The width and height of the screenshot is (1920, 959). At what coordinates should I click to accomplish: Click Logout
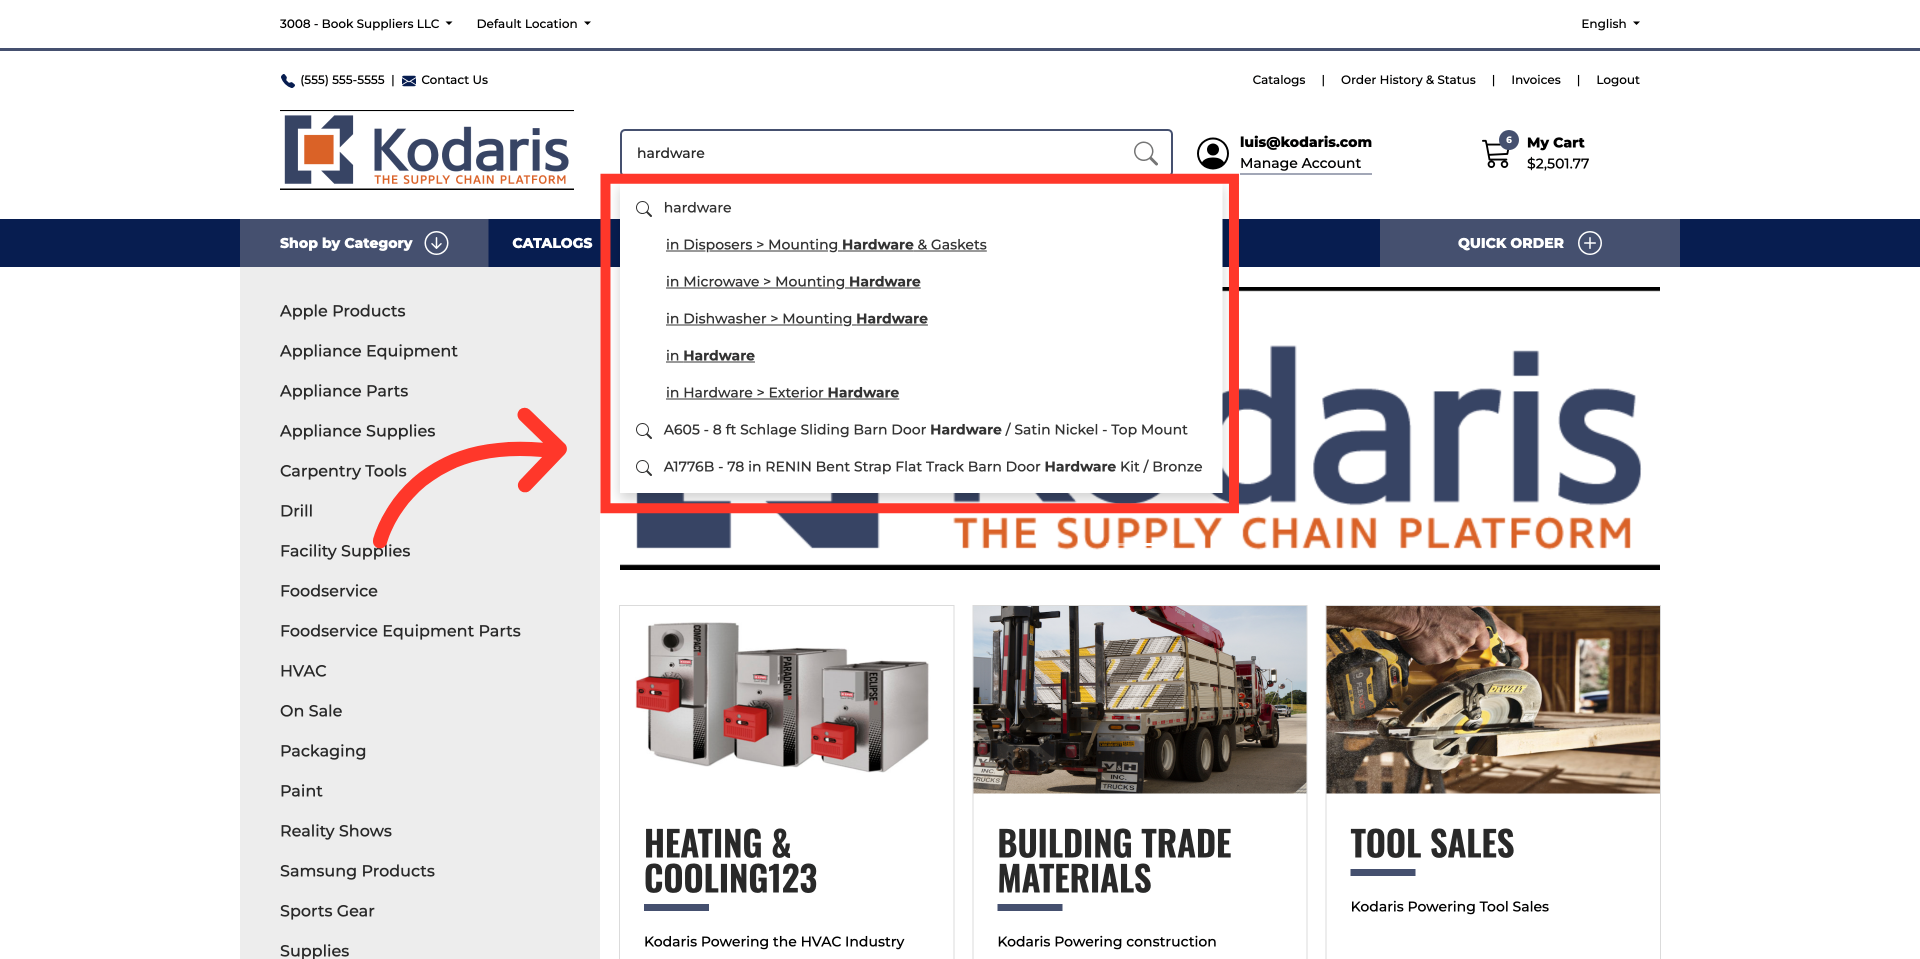[x=1617, y=80]
